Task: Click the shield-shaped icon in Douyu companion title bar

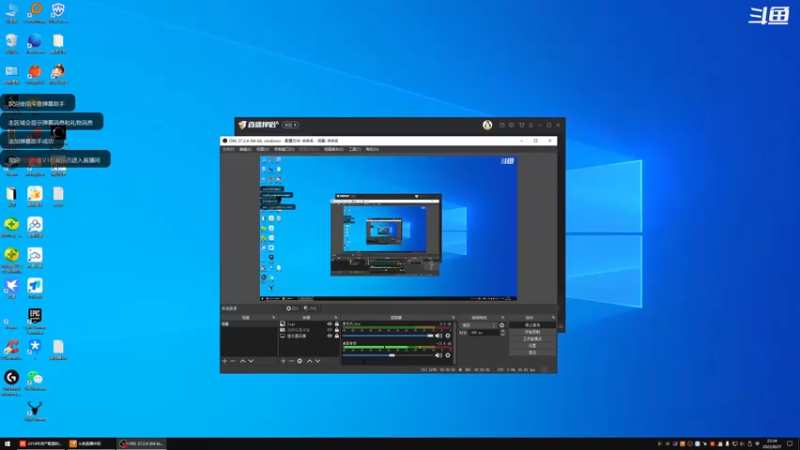Action: (x=521, y=125)
